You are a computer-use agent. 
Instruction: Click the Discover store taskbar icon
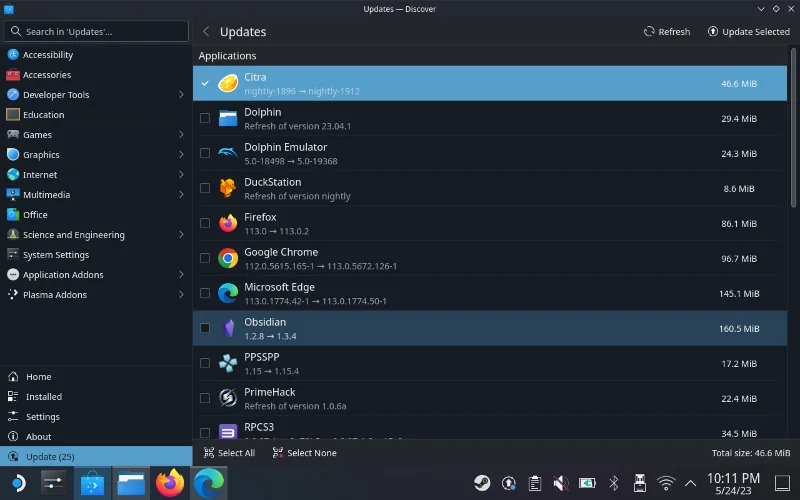tap(92, 483)
